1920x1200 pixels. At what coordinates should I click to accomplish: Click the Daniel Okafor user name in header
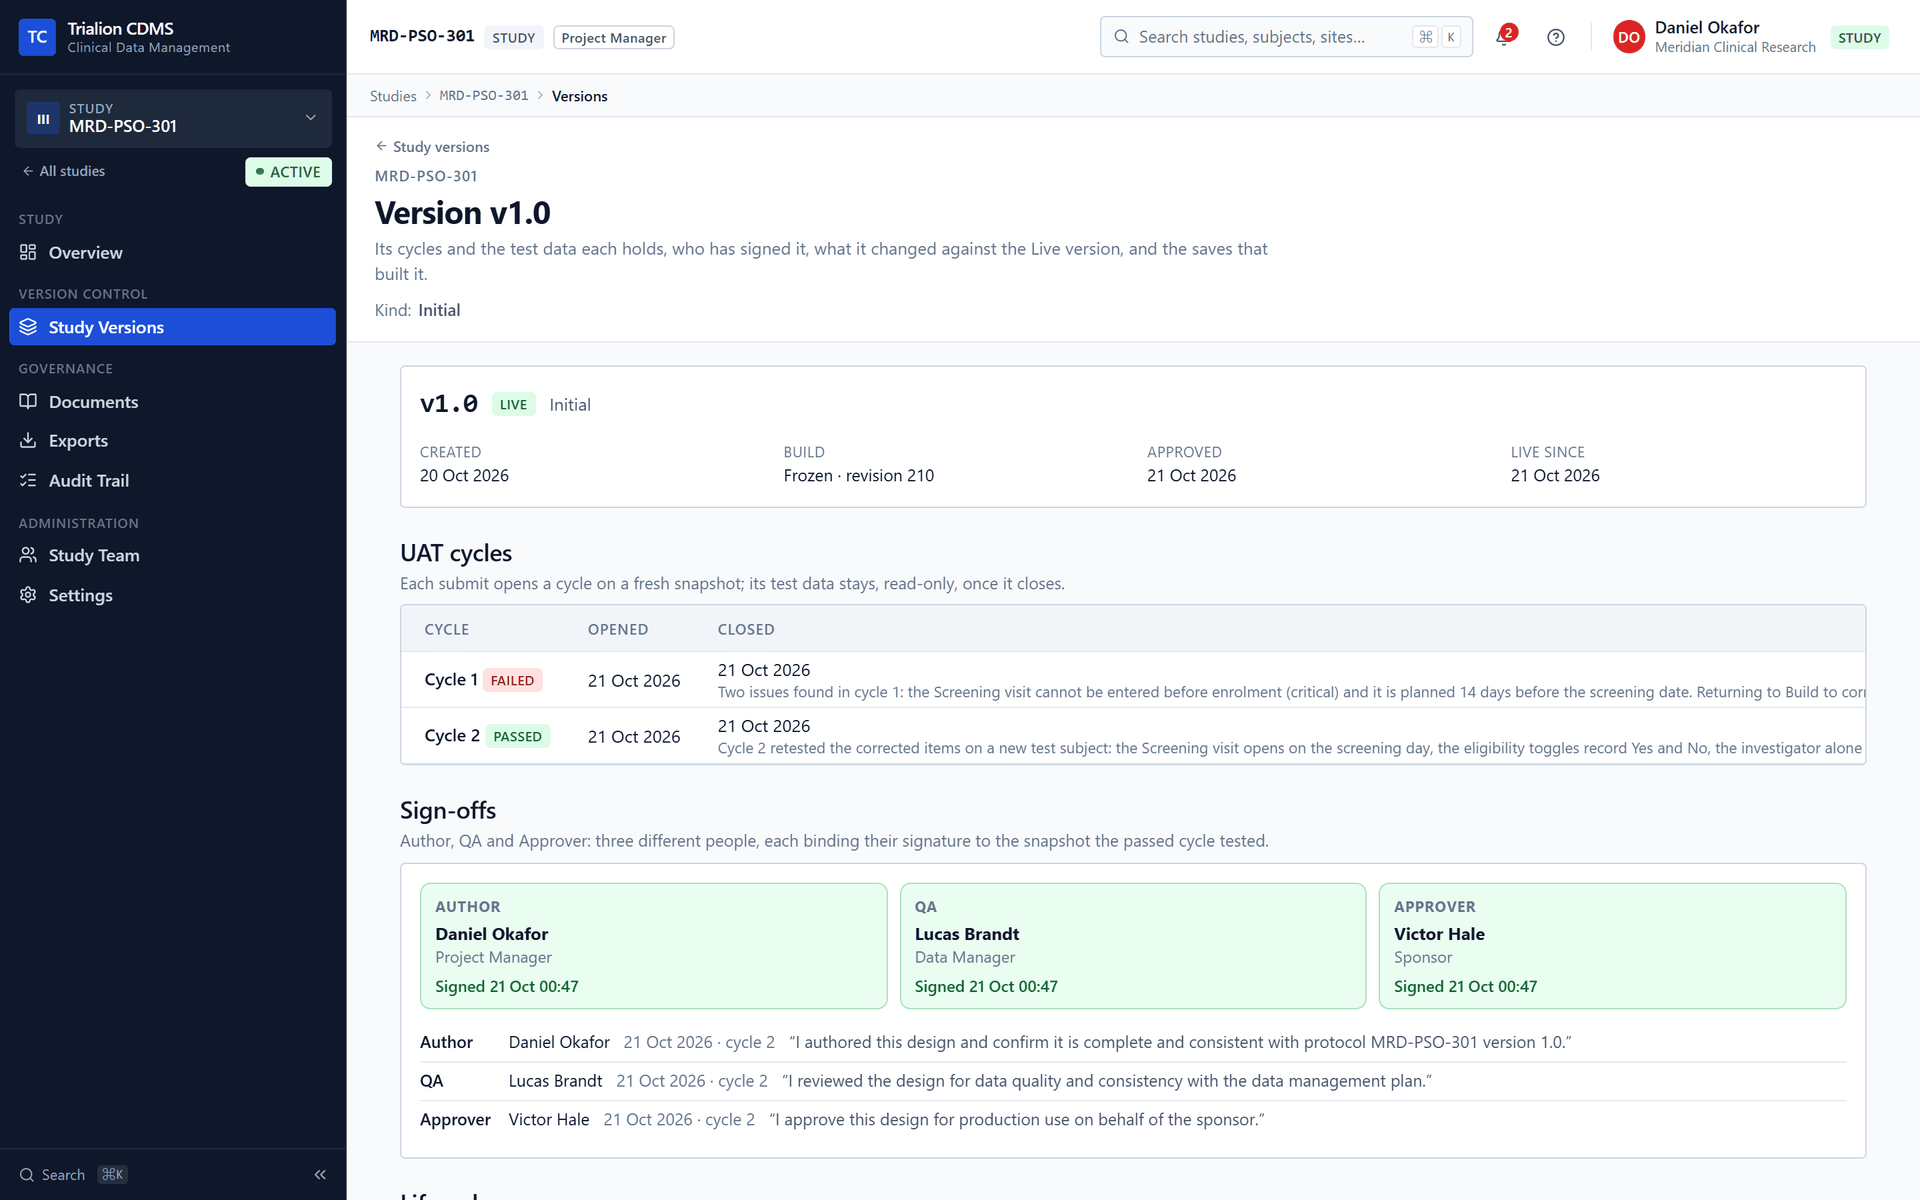(x=1706, y=28)
